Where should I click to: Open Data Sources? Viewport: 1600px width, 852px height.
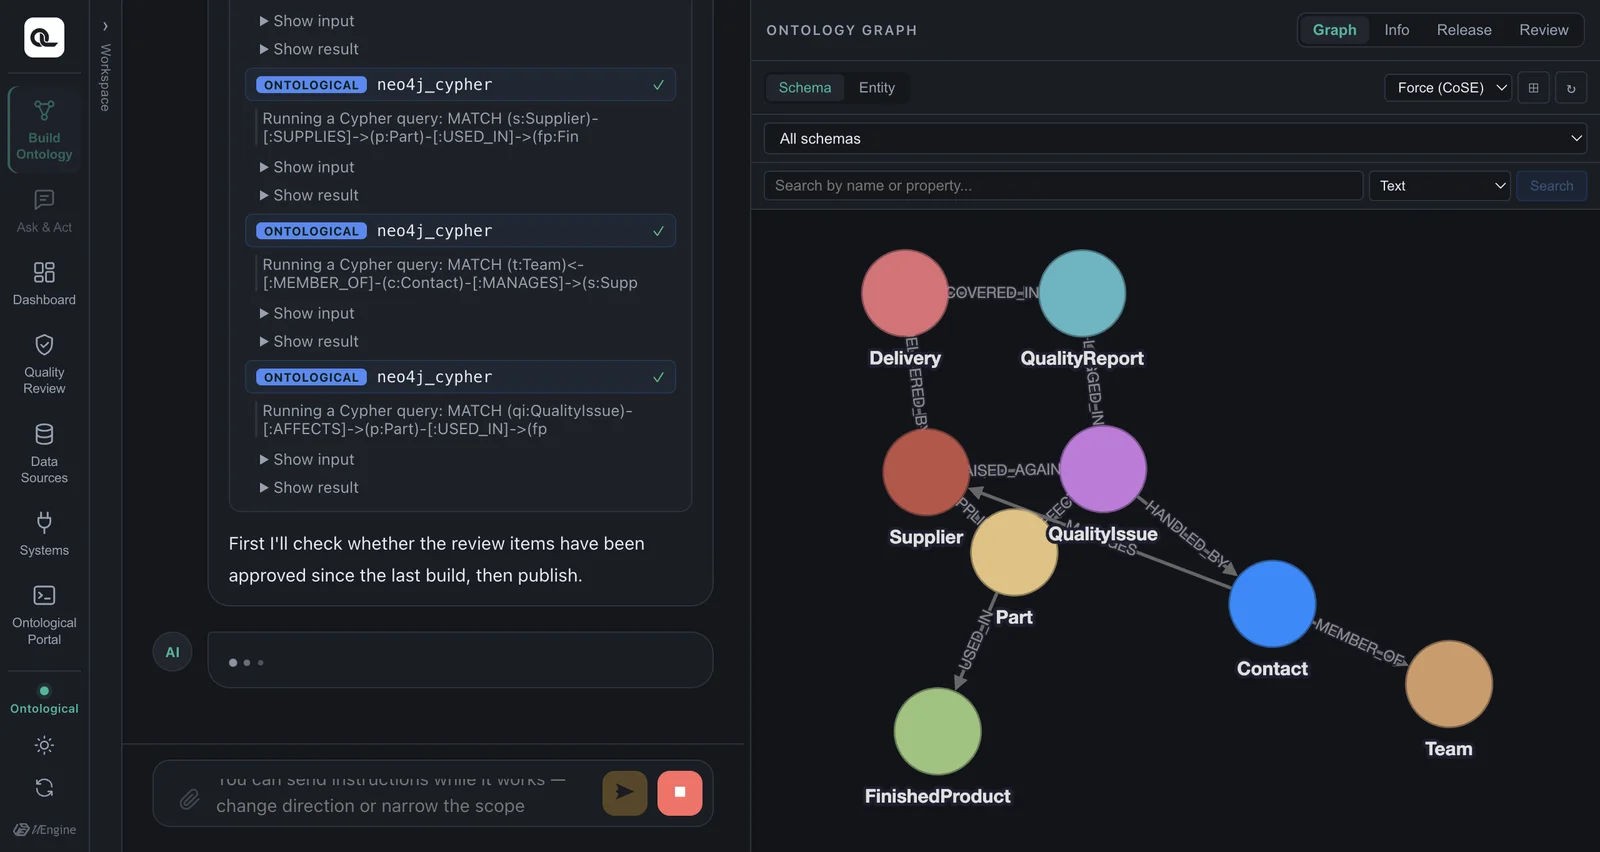pos(44,454)
